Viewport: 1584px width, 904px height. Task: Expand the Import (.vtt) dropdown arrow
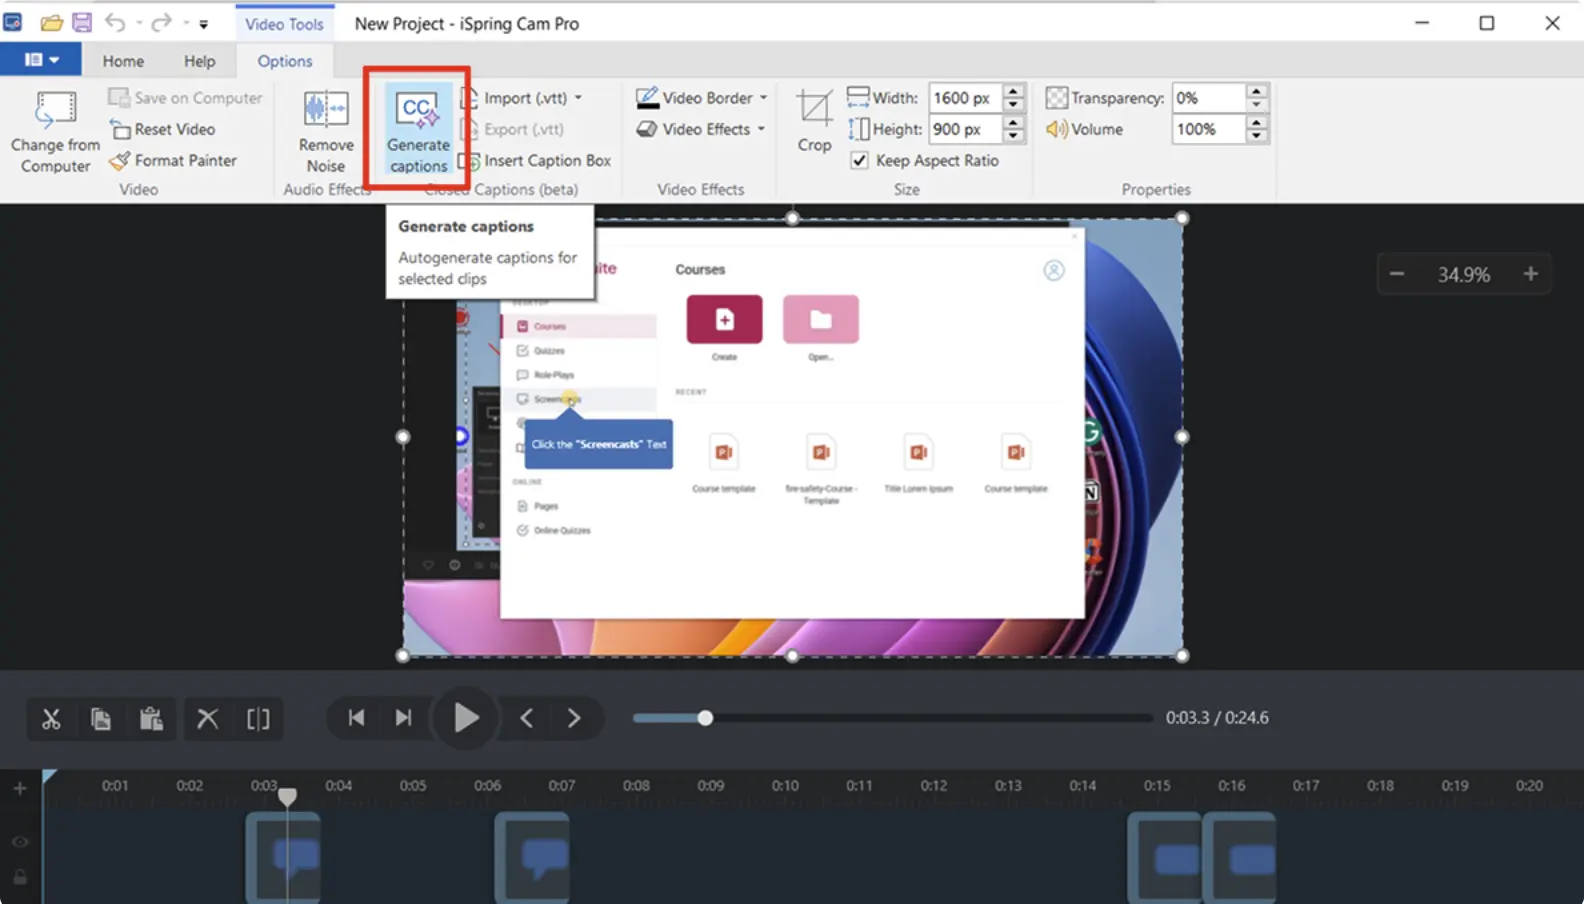[578, 98]
